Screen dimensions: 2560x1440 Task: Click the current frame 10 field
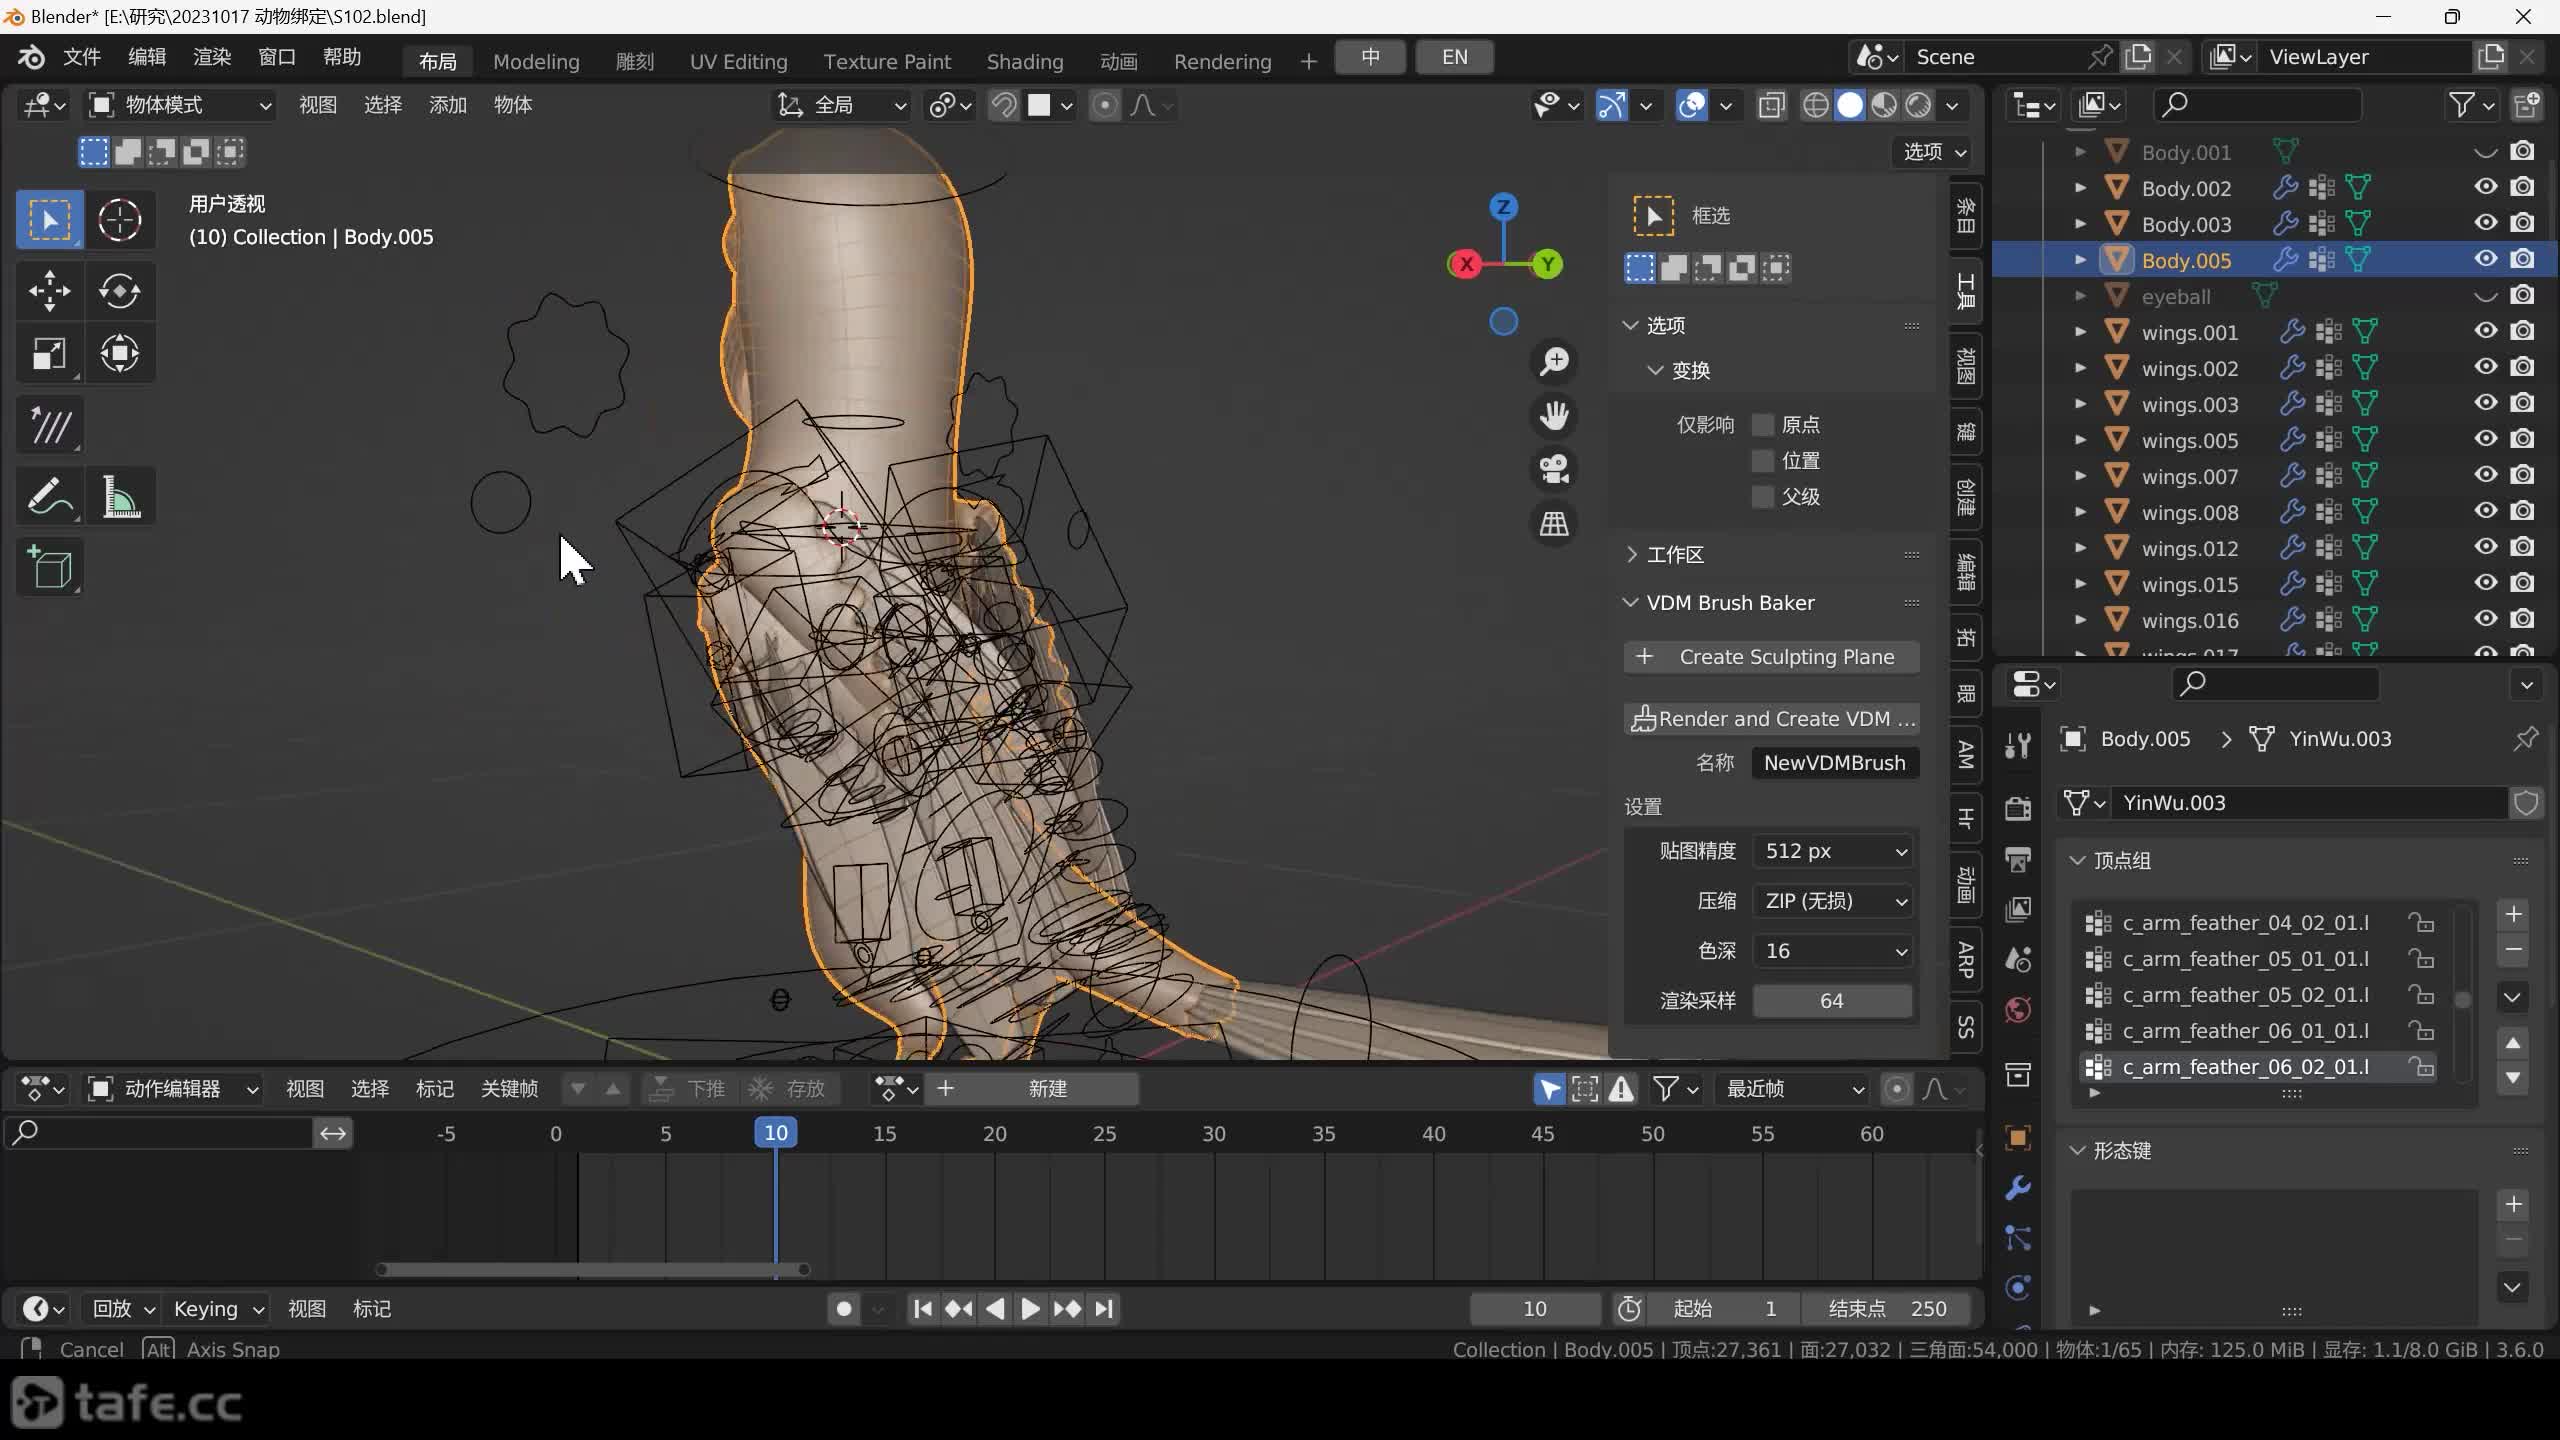1534,1309
